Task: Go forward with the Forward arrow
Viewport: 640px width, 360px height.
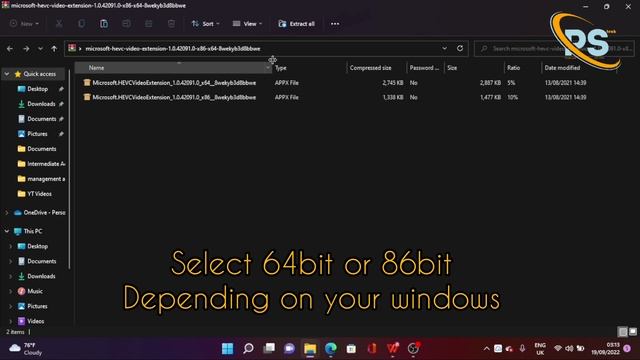Action: click(26, 49)
